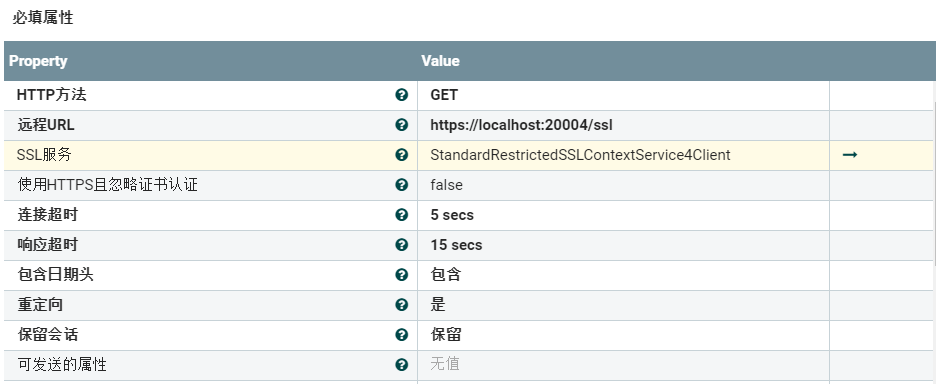Open the StandardRestrictedSSLContextService4Client value selector
936x384 pixels.
click(x=623, y=155)
